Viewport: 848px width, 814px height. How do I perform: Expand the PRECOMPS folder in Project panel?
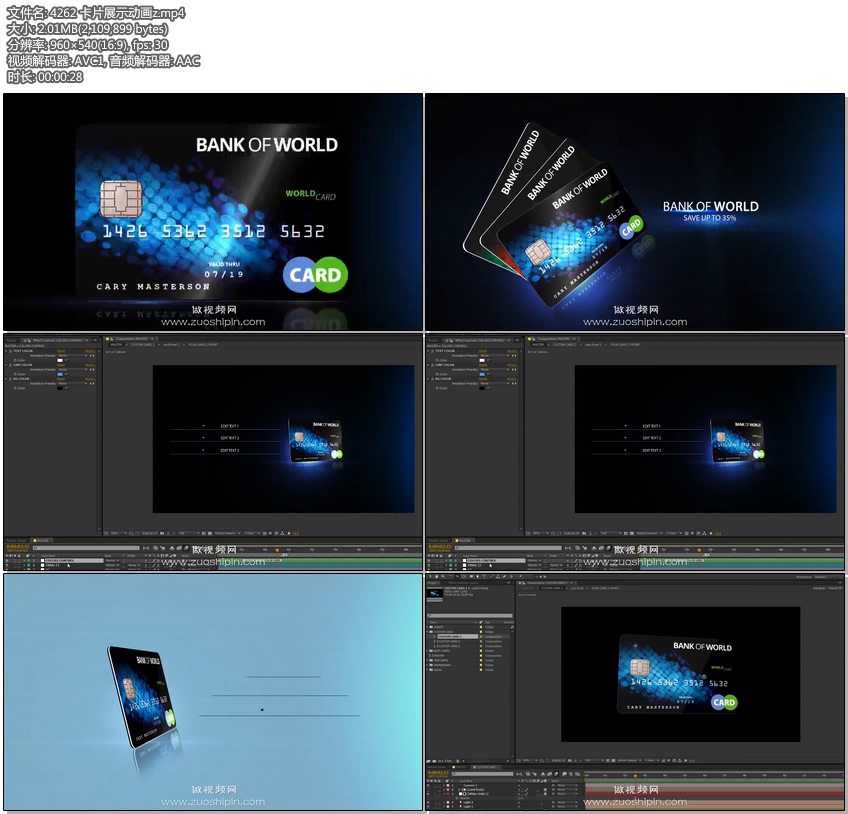pos(426,660)
